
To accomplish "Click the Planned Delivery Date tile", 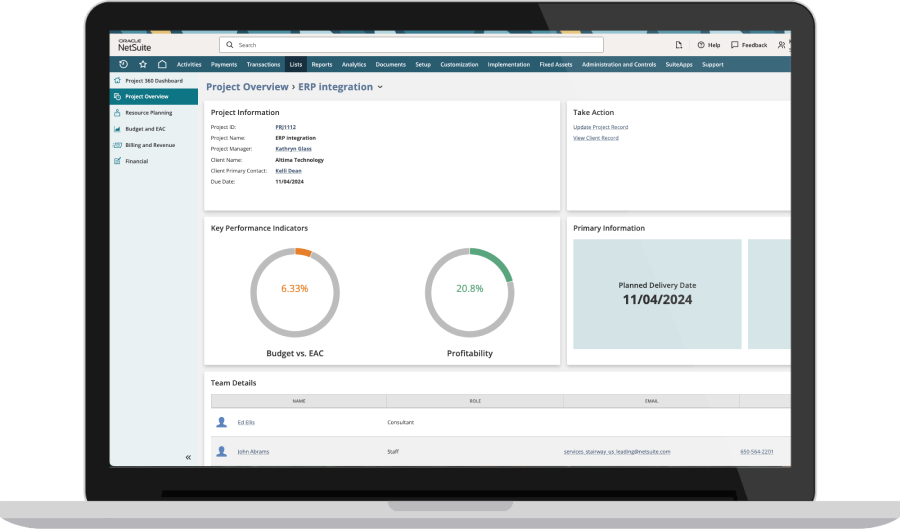I will [657, 294].
